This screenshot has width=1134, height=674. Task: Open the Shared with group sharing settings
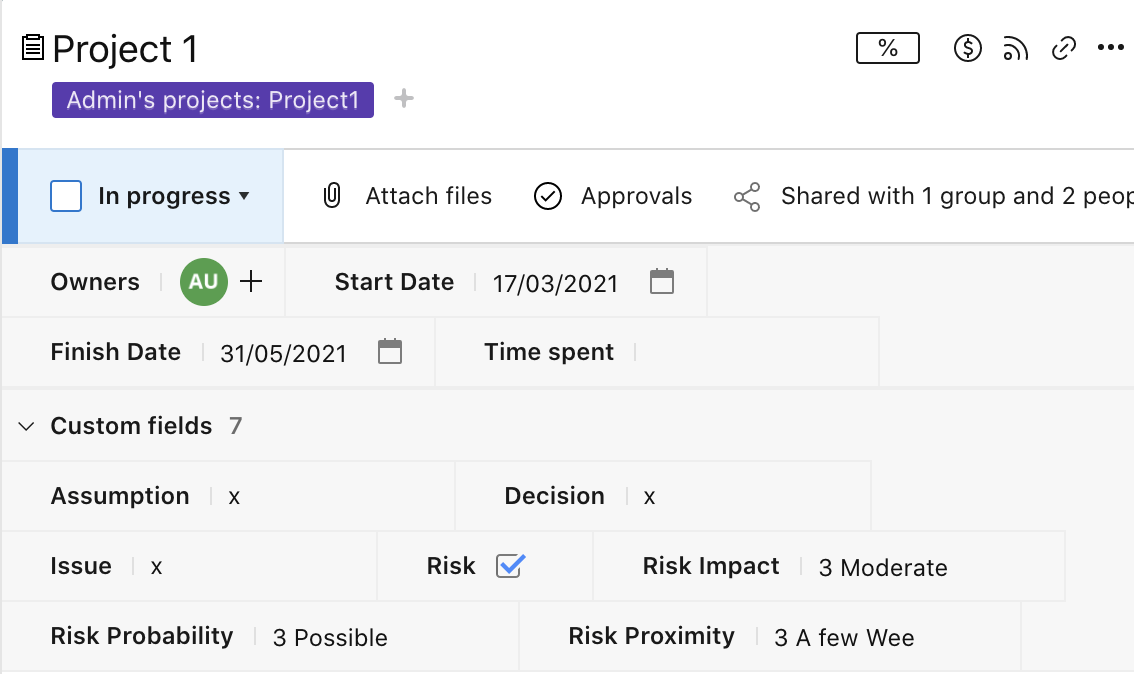pyautogui.click(x=932, y=196)
